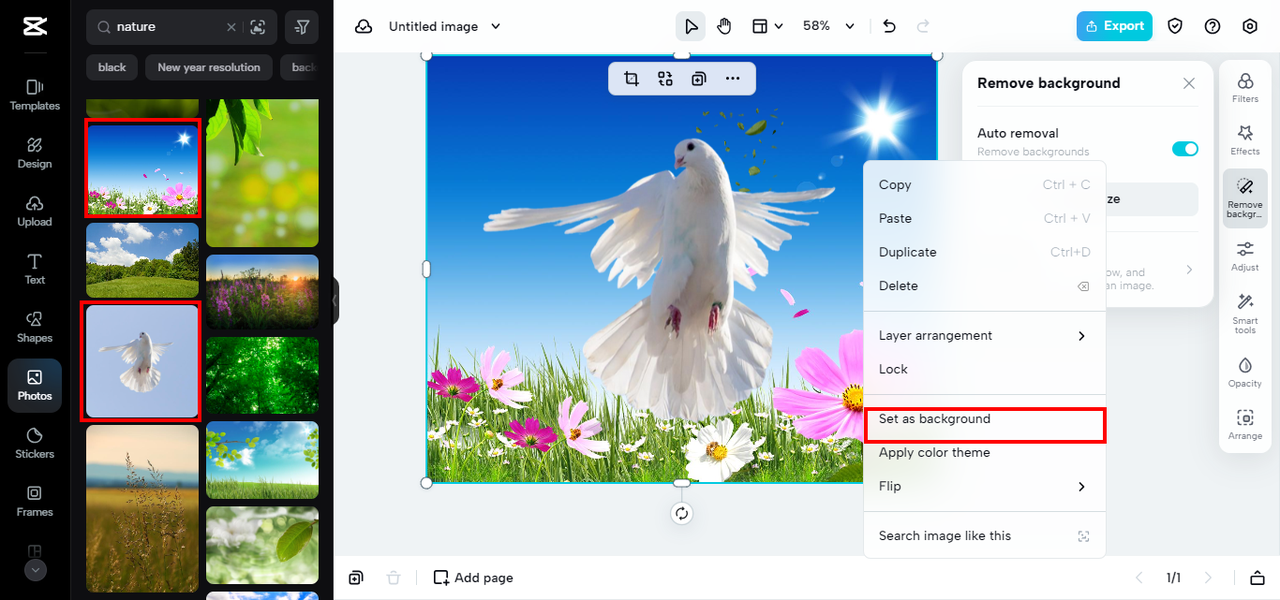
Task: Clear the nature search text
Action: 231,27
